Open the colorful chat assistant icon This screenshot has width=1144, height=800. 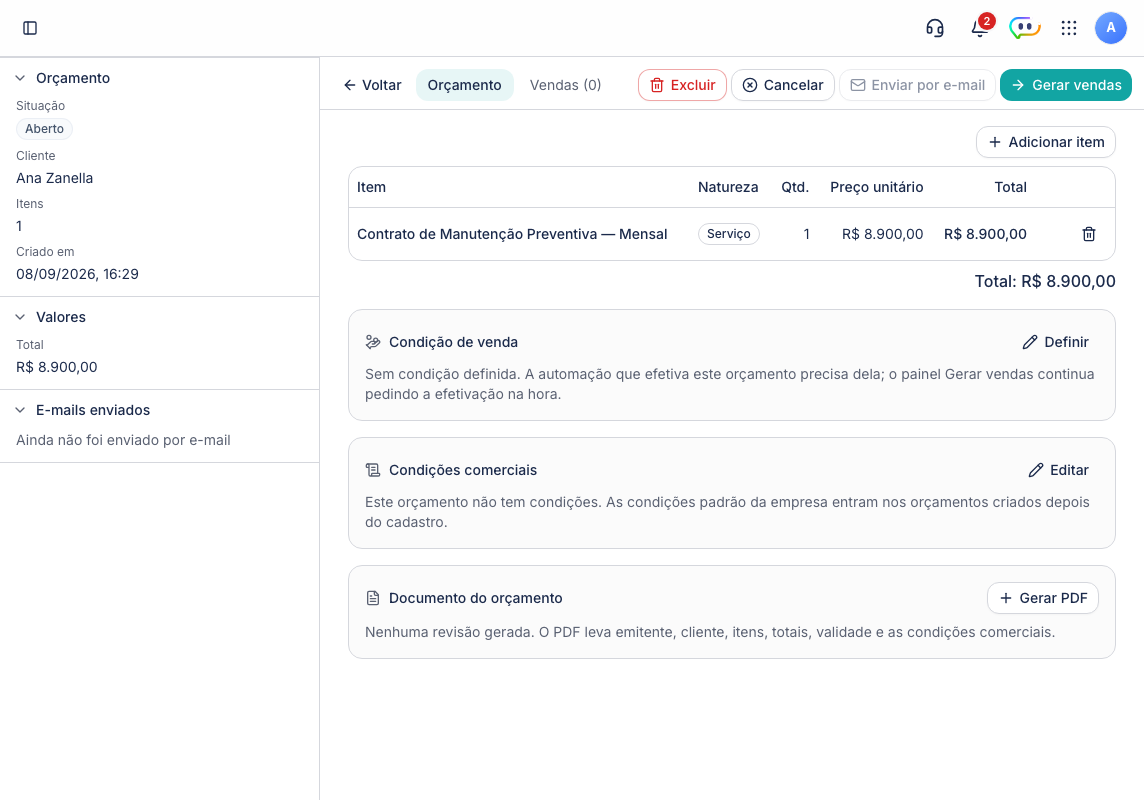[x=1024, y=28]
